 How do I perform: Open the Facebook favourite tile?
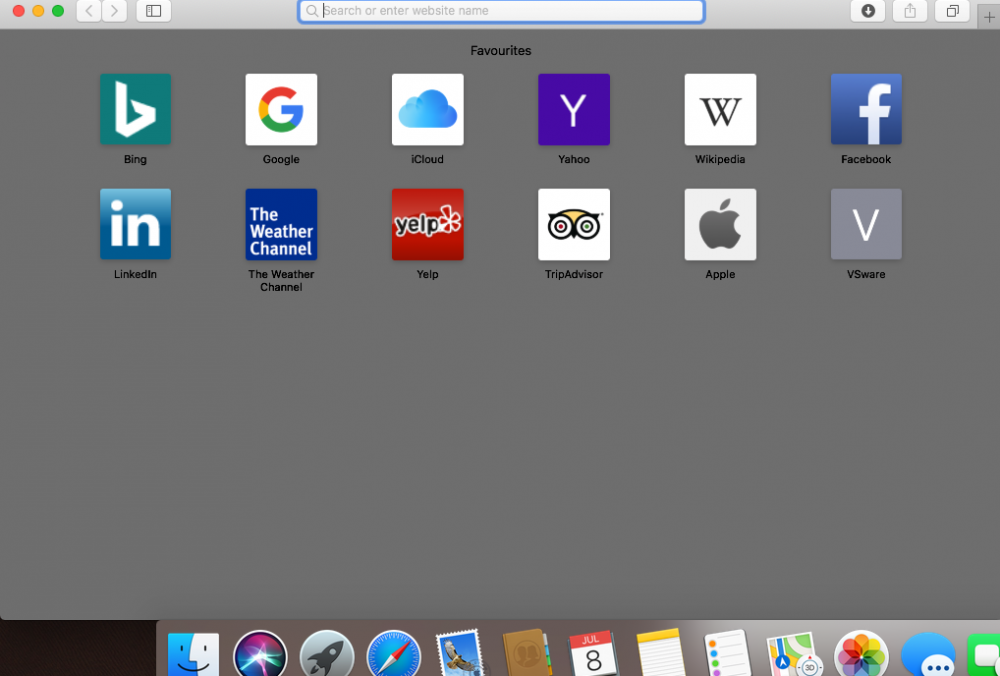click(866, 109)
